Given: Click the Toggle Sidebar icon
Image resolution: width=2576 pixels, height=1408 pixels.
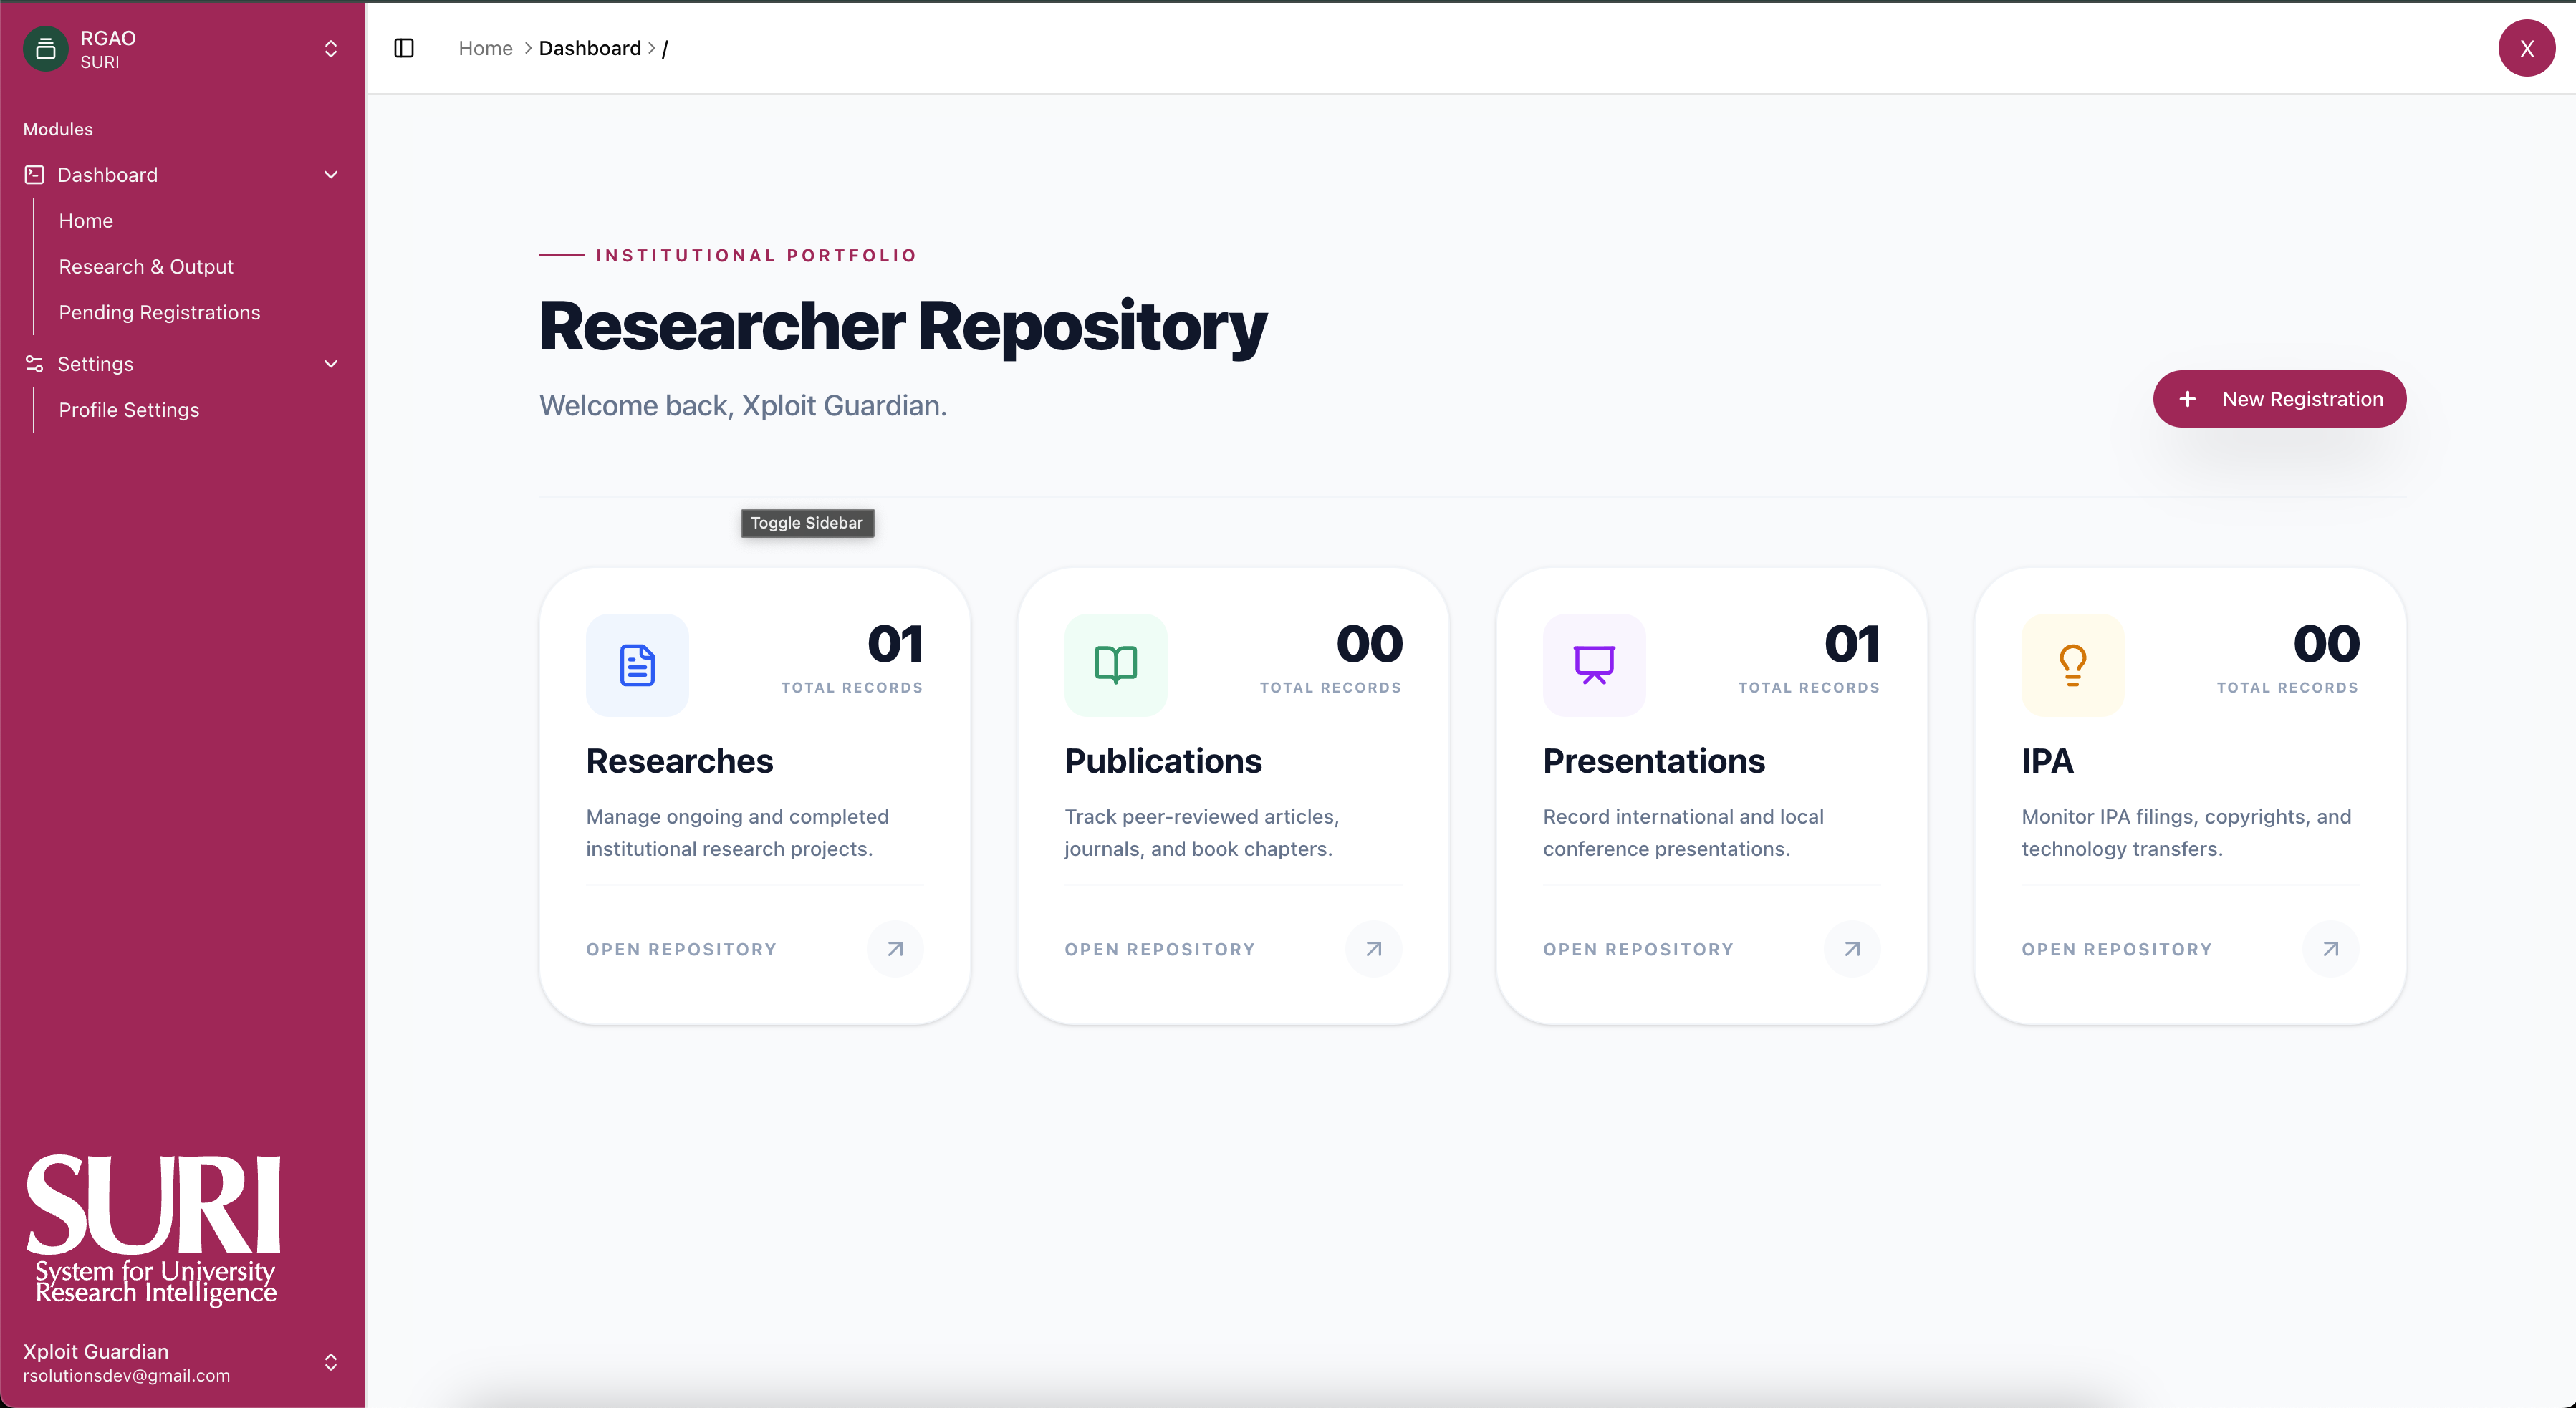Looking at the screenshot, I should 404,48.
